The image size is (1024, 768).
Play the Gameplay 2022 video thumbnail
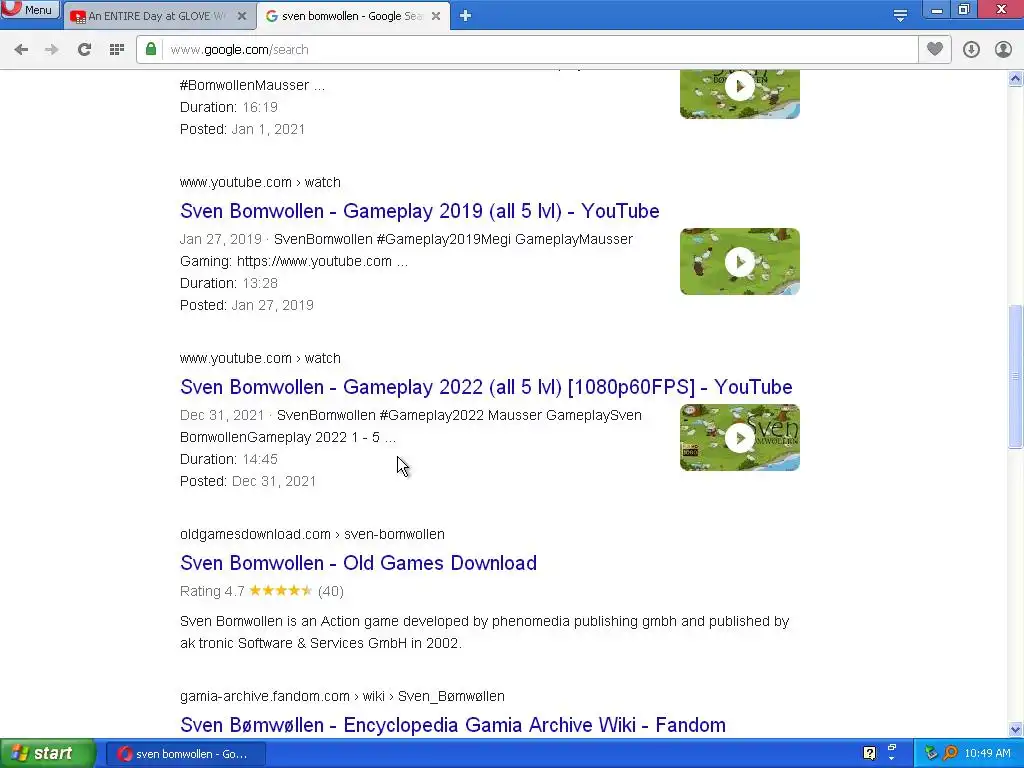coord(739,438)
